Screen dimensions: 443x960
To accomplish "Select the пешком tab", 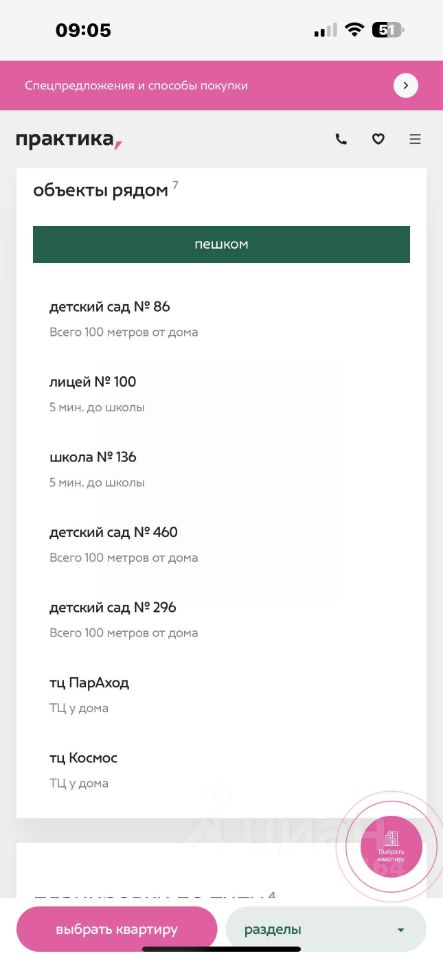I will pyautogui.click(x=222, y=244).
